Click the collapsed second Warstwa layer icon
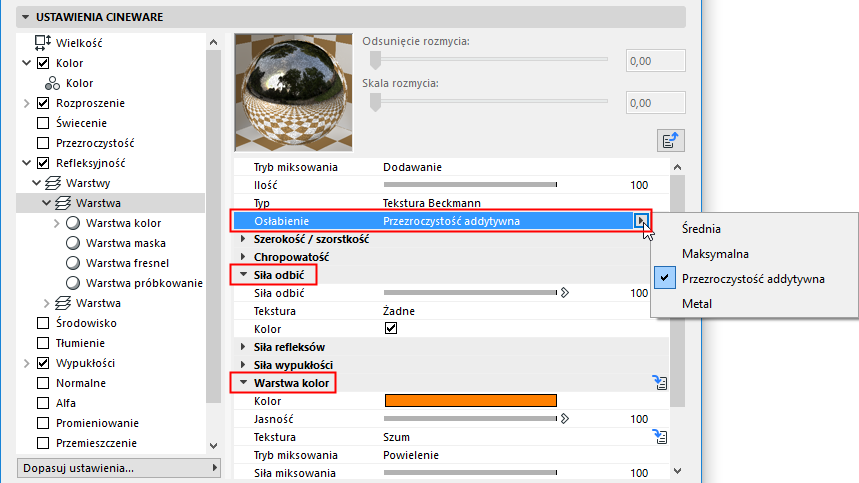The image size is (859, 483). click(x=63, y=303)
